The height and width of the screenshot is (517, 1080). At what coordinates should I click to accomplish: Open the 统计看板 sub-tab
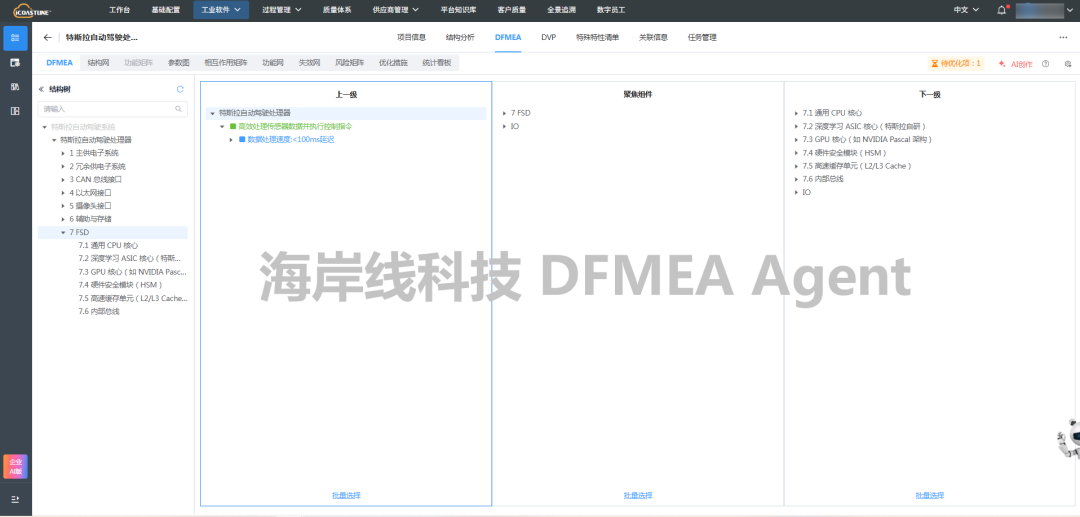[437, 63]
